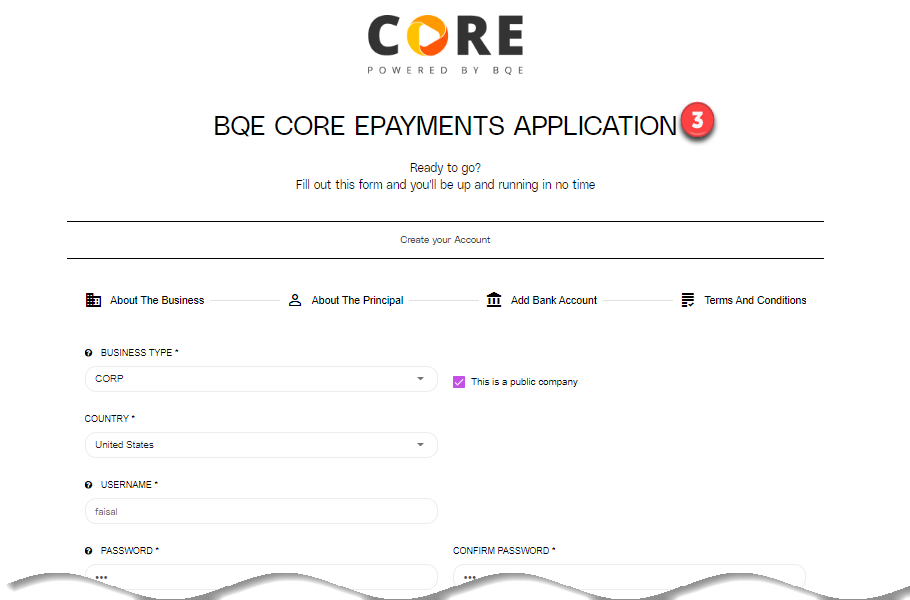Screen dimensions: 910x600
Task: Click the help icon beside BUSINESS TYPE
Action: [89, 353]
